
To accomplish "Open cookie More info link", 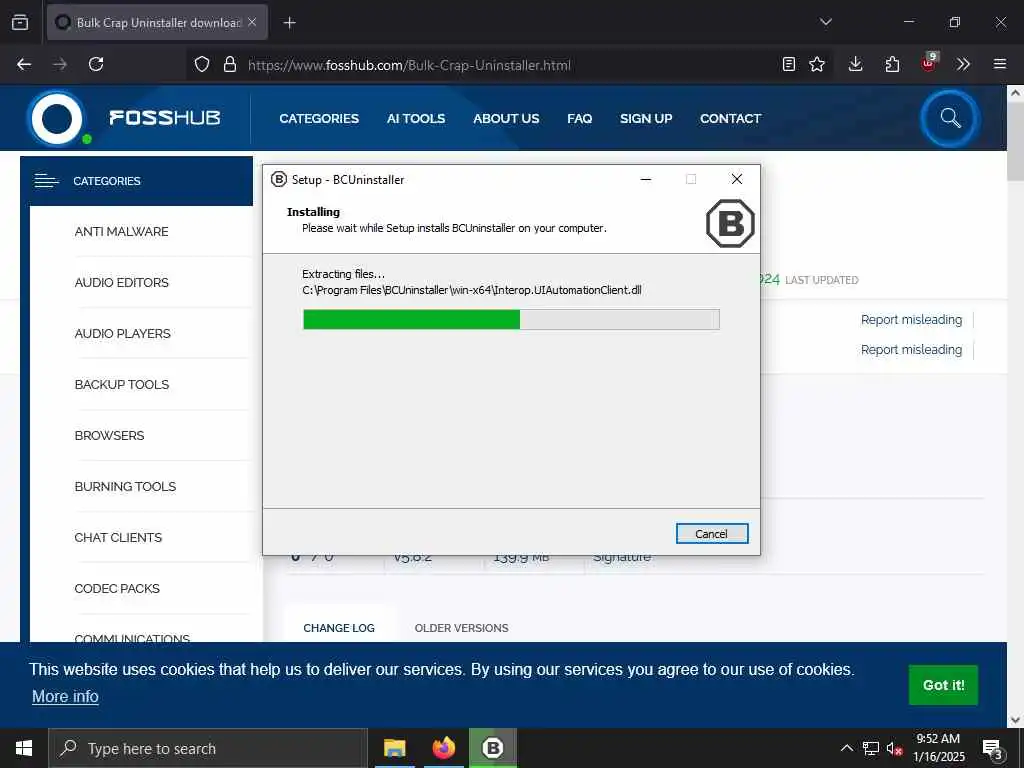I will (x=65, y=697).
